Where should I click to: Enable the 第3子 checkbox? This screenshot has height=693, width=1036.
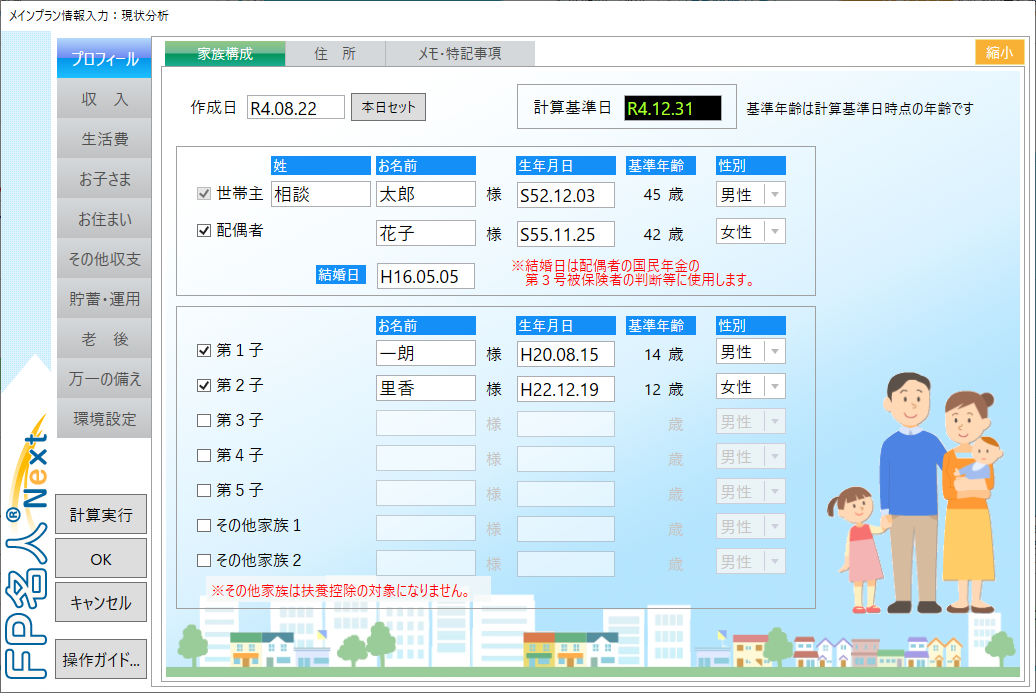tap(204, 421)
